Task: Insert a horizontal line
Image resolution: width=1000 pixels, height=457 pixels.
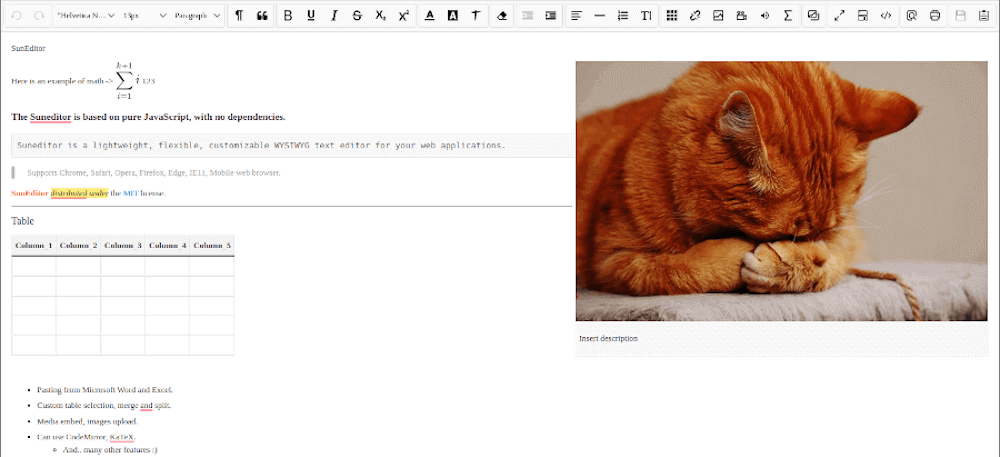Action: (599, 16)
